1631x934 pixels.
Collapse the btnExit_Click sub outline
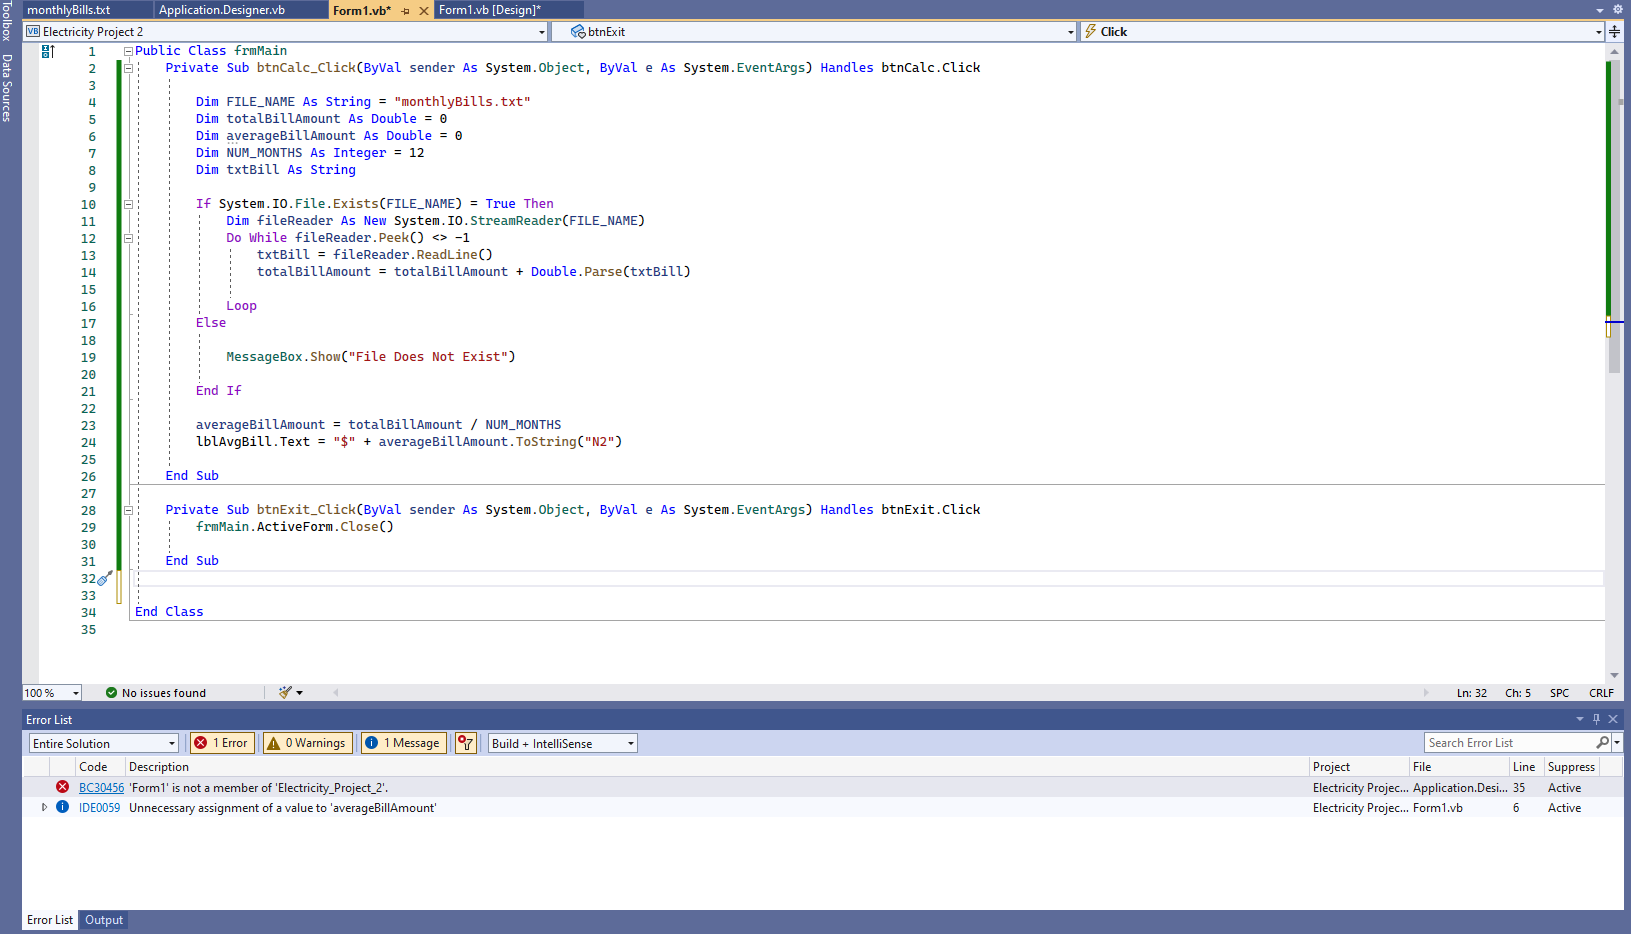(128, 510)
